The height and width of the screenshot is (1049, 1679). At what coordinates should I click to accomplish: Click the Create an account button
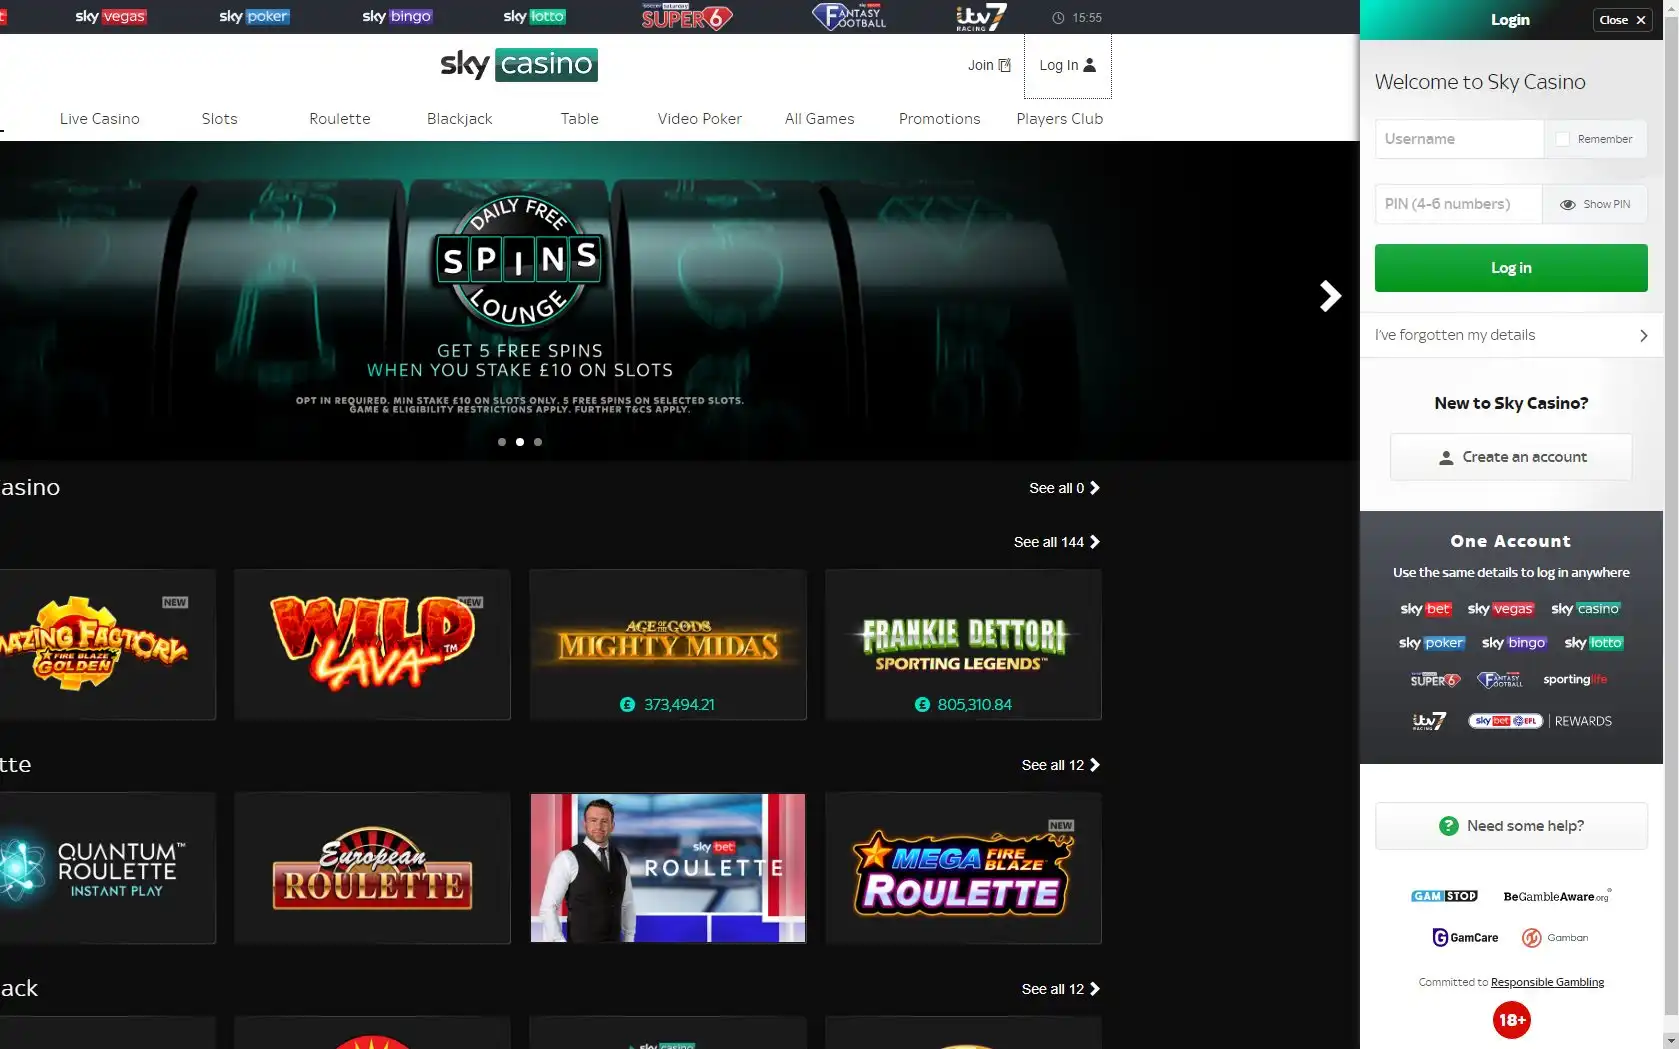tap(1510, 457)
